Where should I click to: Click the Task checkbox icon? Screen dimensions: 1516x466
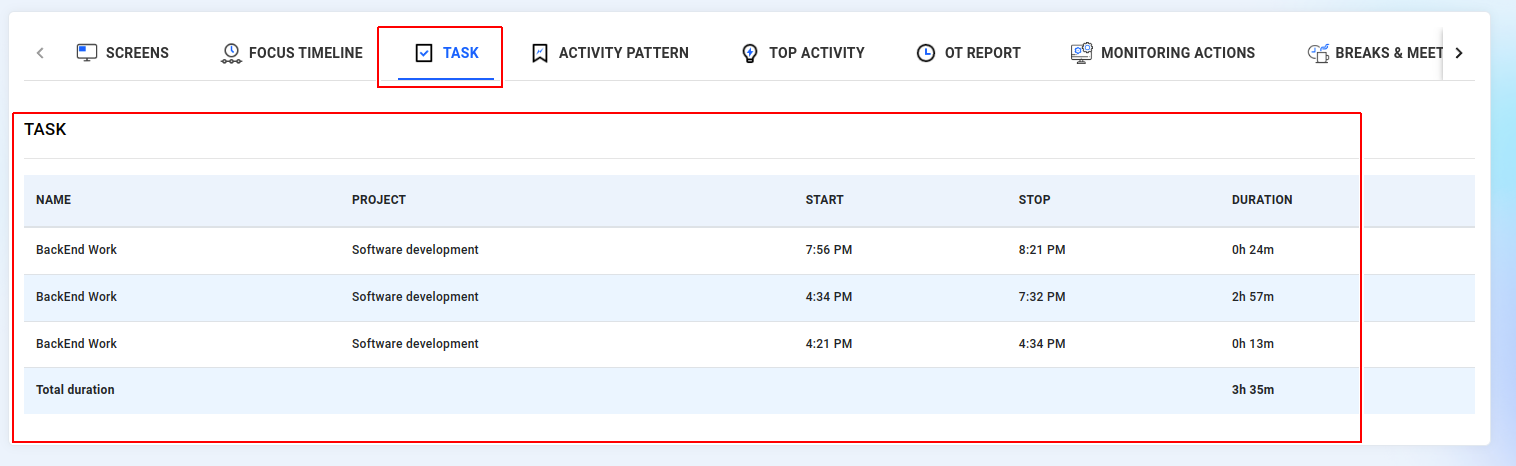click(x=424, y=53)
